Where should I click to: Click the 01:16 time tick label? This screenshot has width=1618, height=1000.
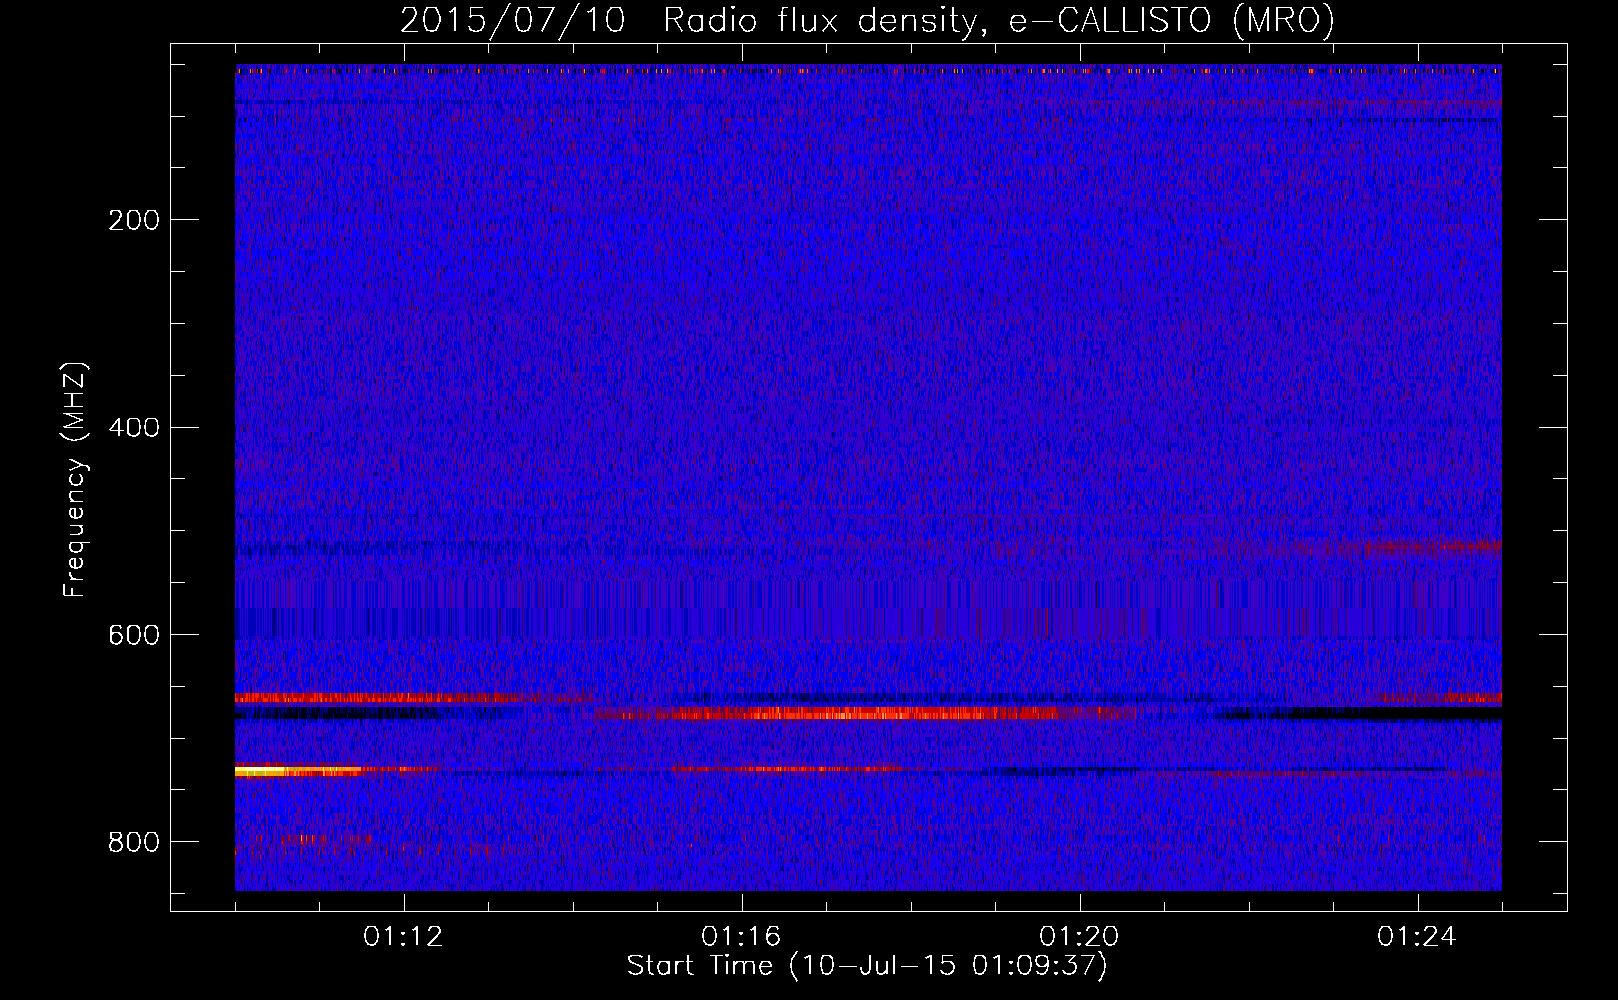tap(742, 937)
